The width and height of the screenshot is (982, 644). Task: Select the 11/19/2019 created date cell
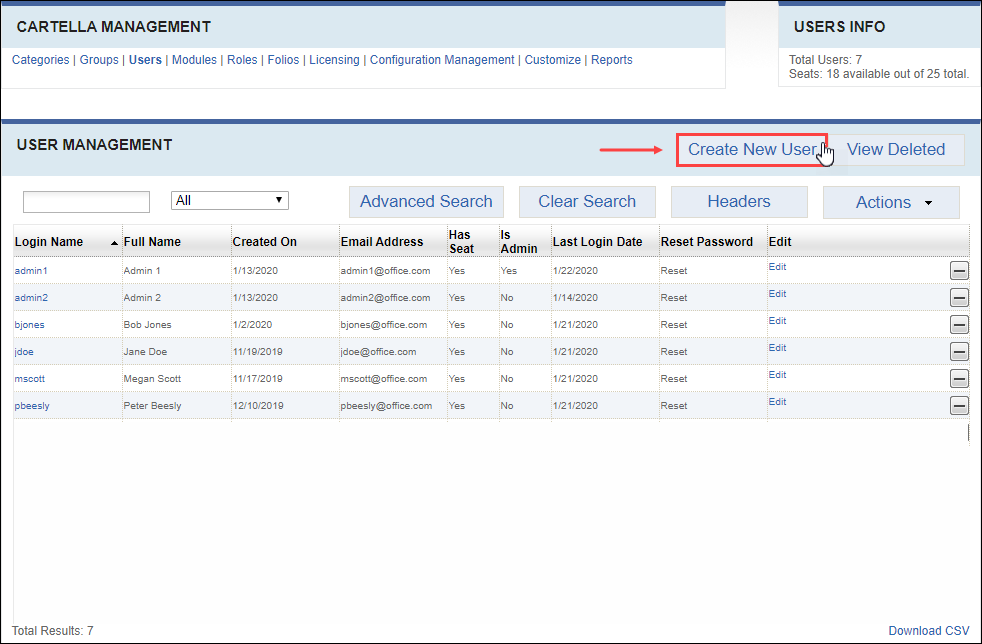click(x=257, y=351)
